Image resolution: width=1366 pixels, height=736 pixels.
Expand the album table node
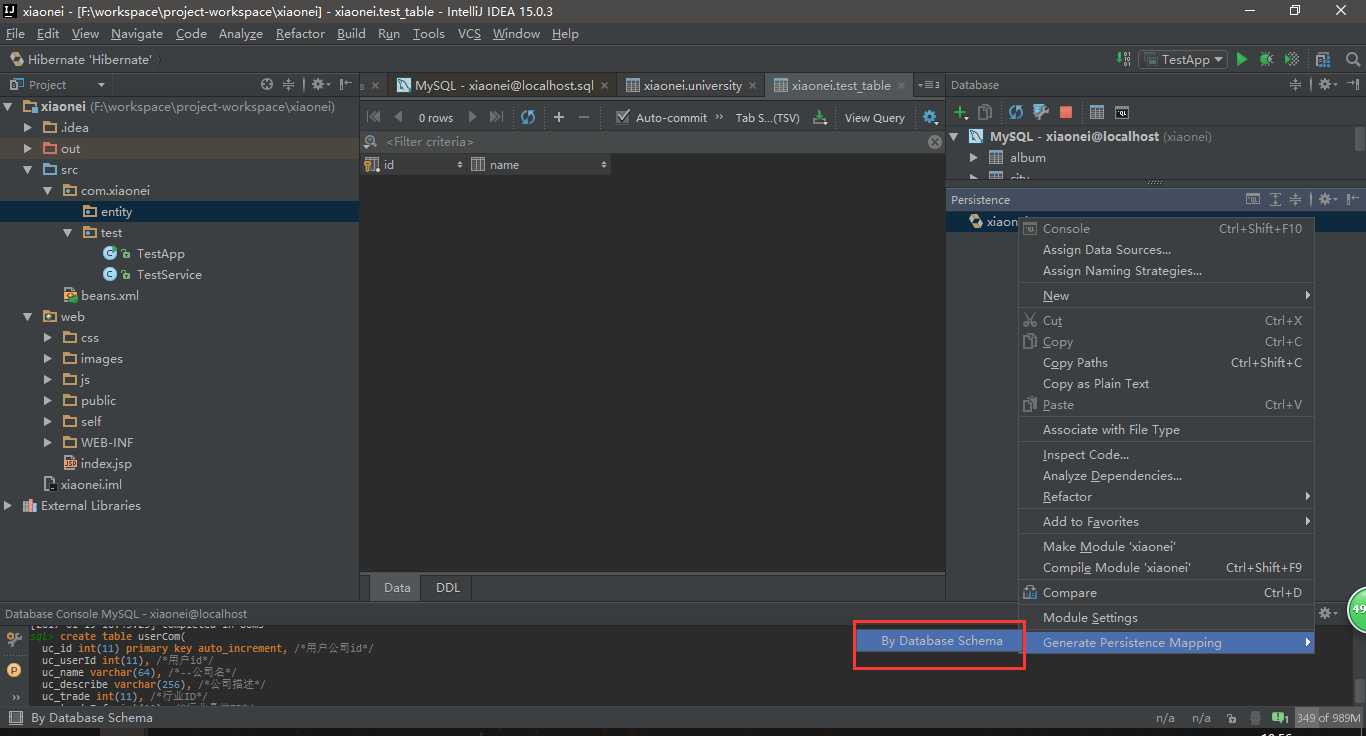[x=974, y=157]
